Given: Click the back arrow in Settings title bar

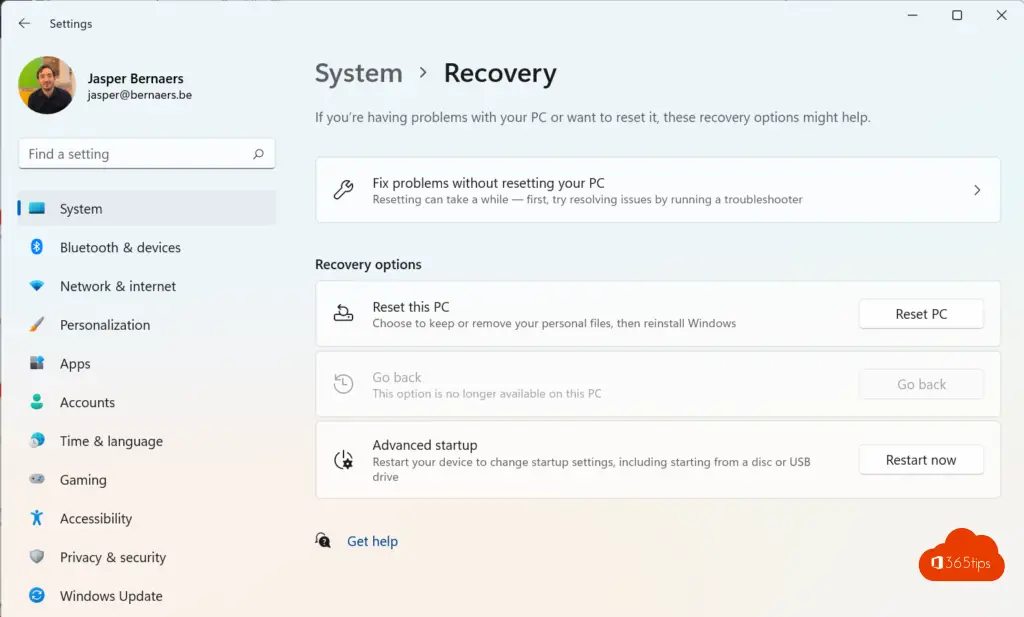Looking at the screenshot, I should tap(24, 24).
